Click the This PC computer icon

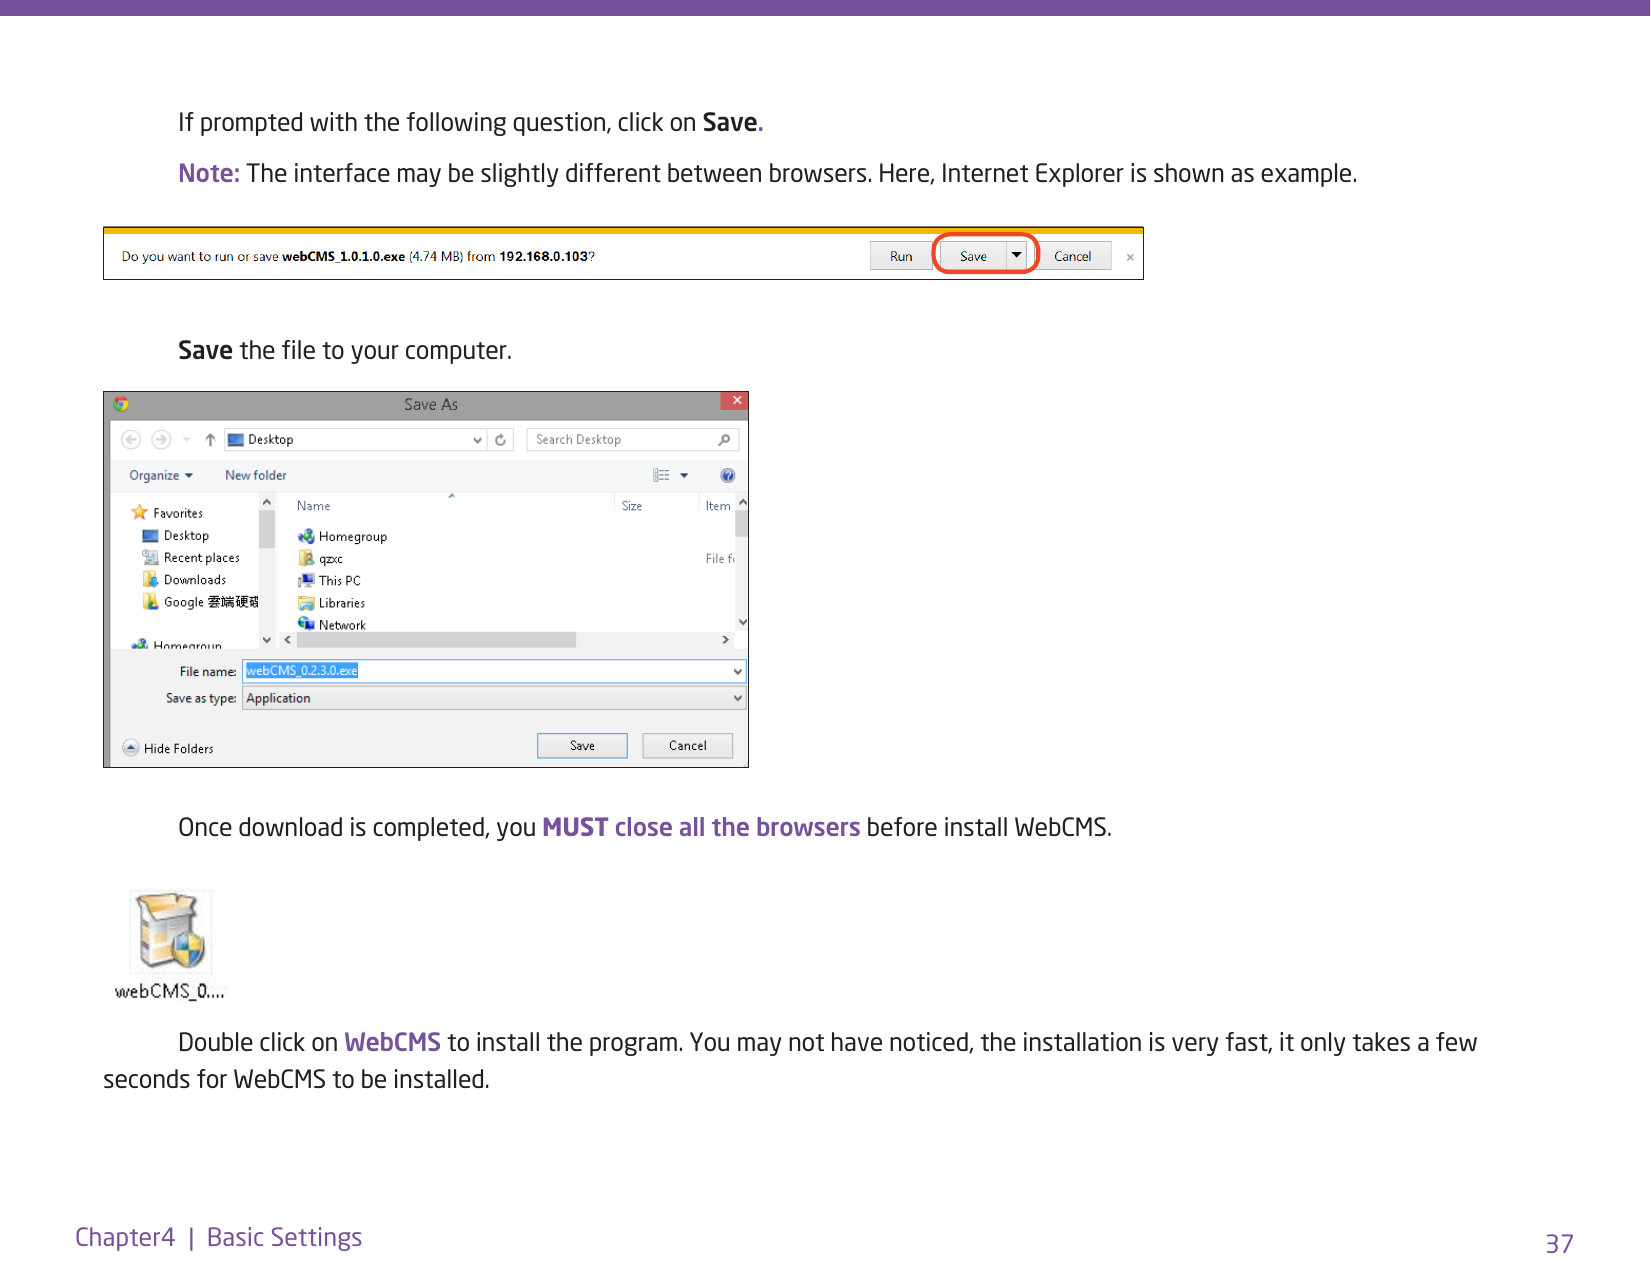click(x=306, y=580)
